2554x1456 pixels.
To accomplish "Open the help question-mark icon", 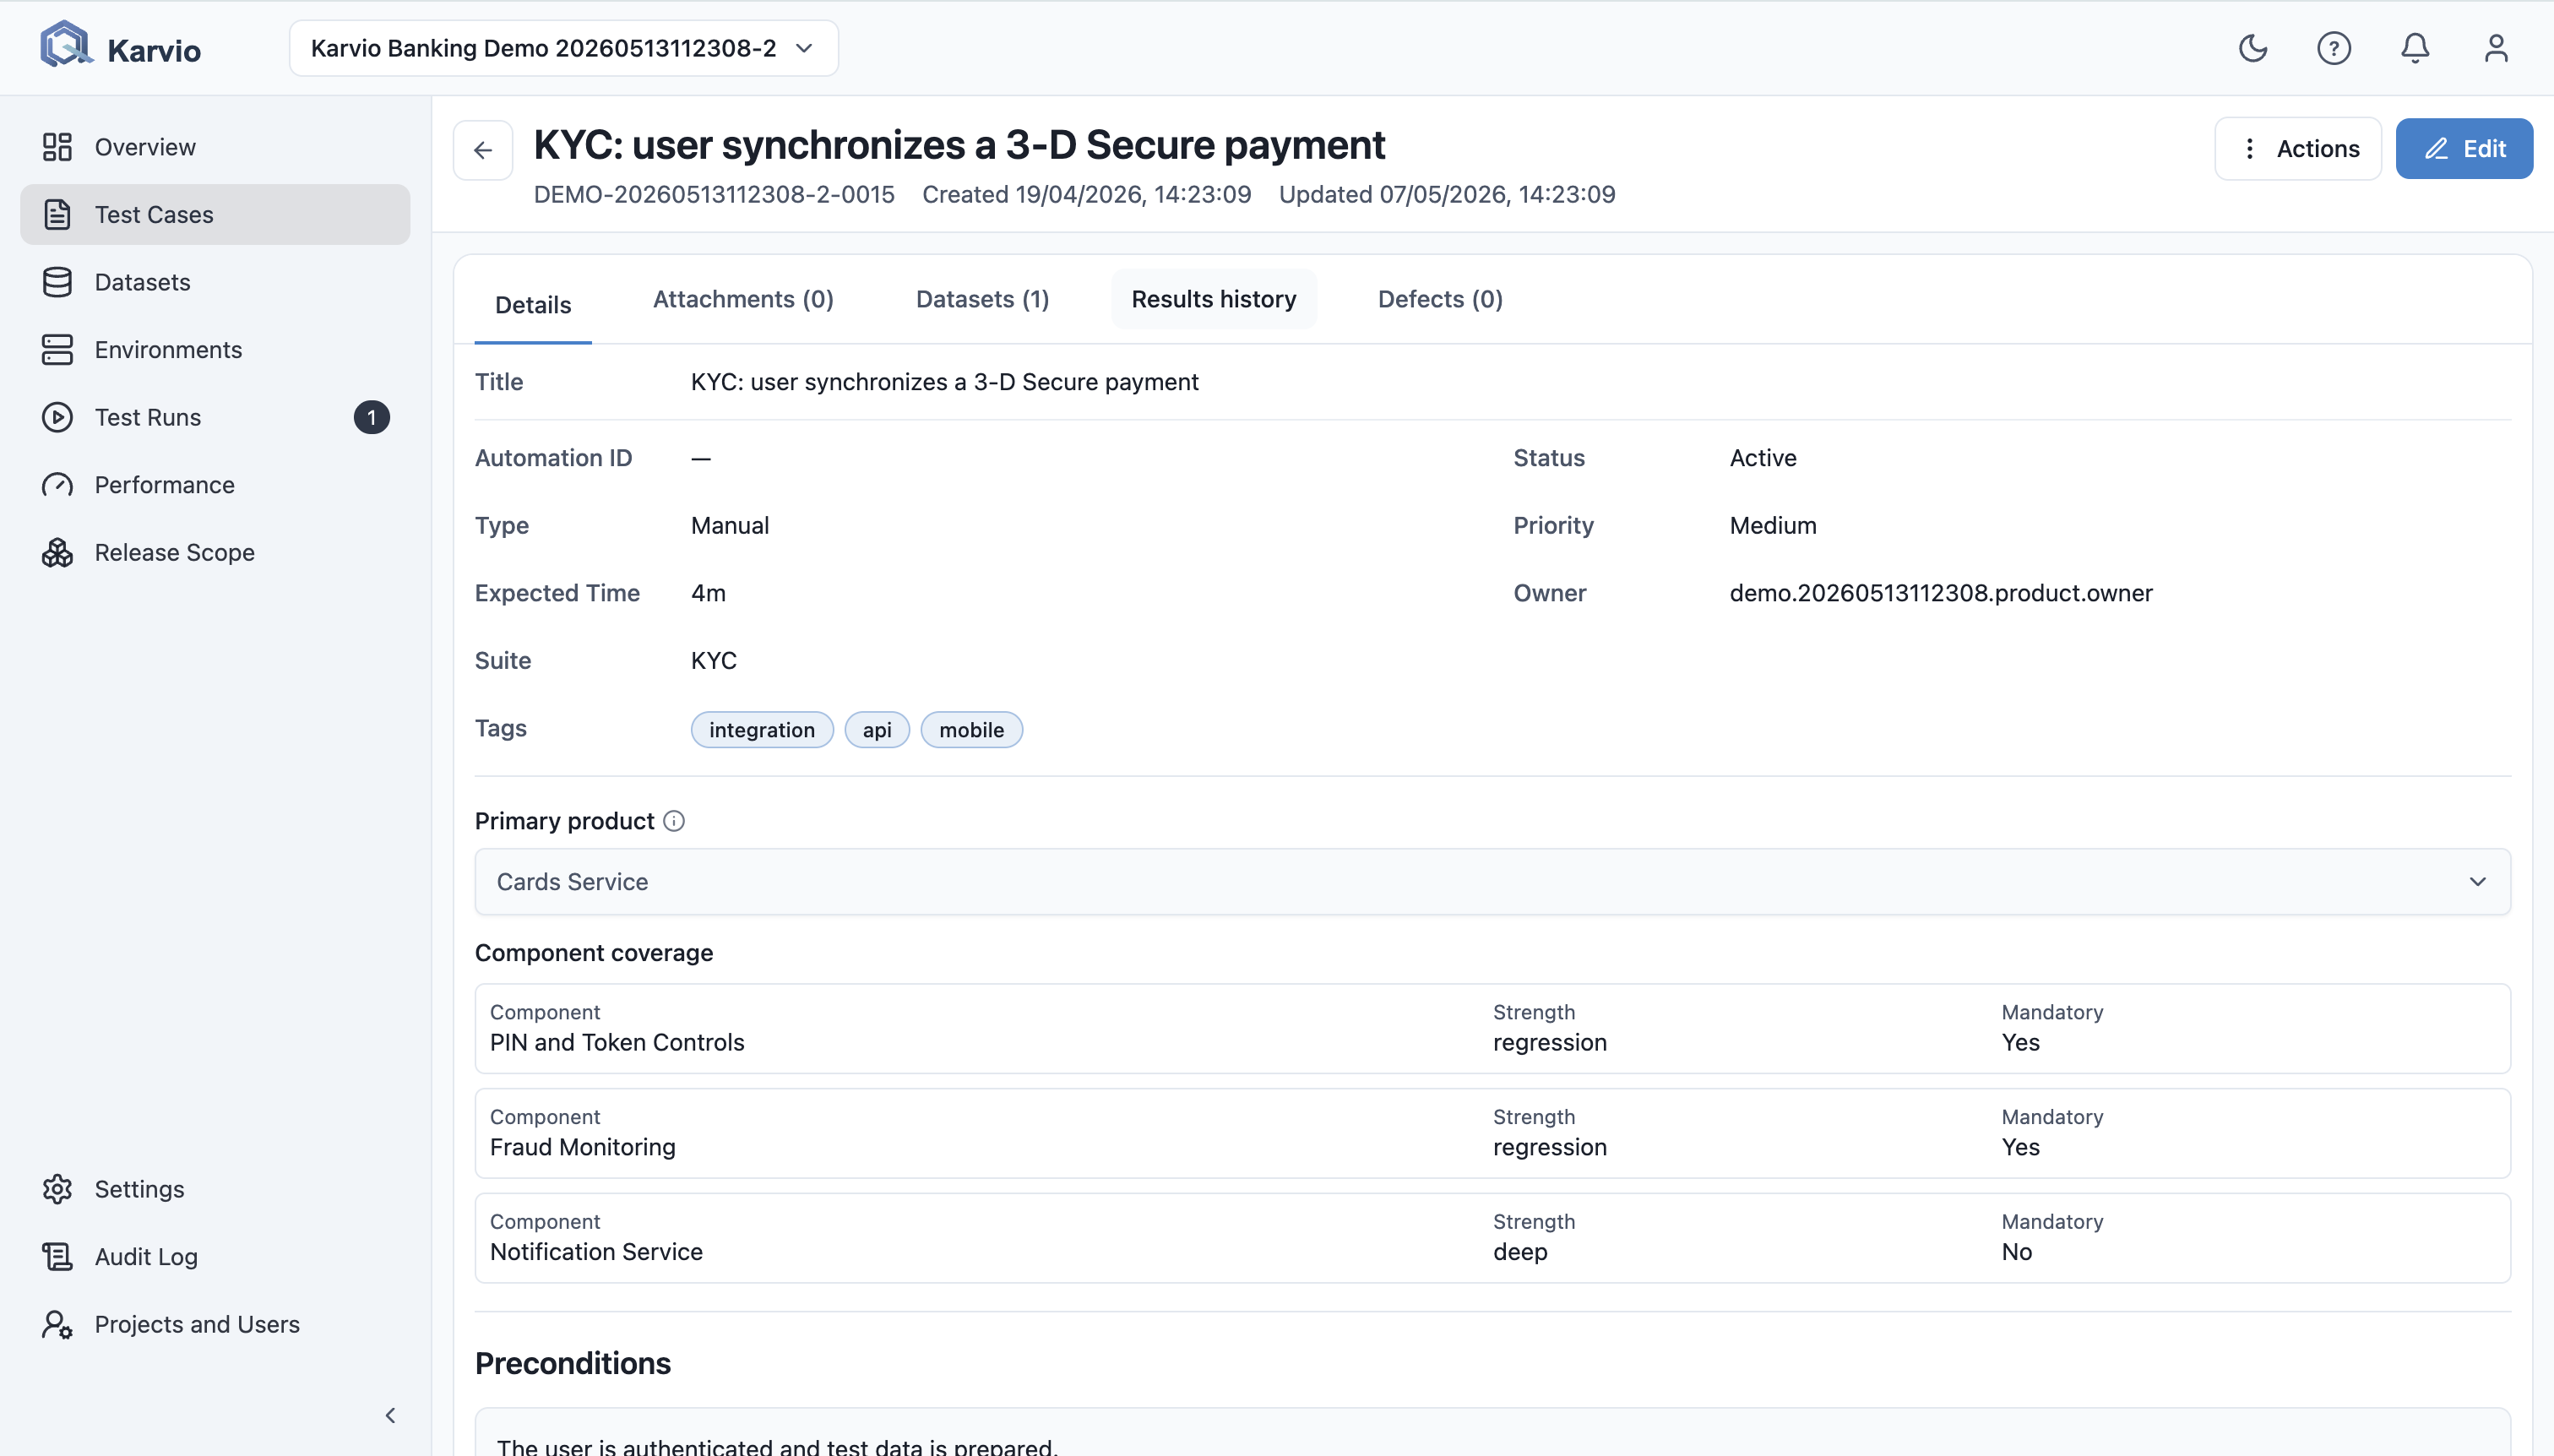I will [x=2334, y=48].
